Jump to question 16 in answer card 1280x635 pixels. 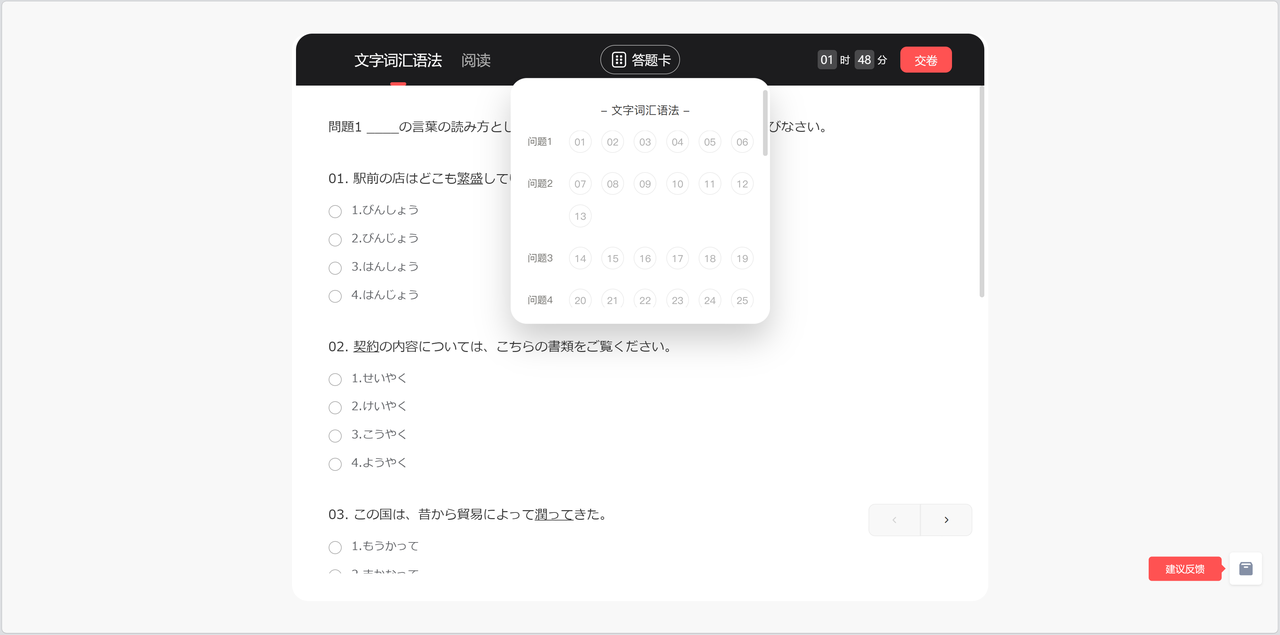click(x=645, y=258)
